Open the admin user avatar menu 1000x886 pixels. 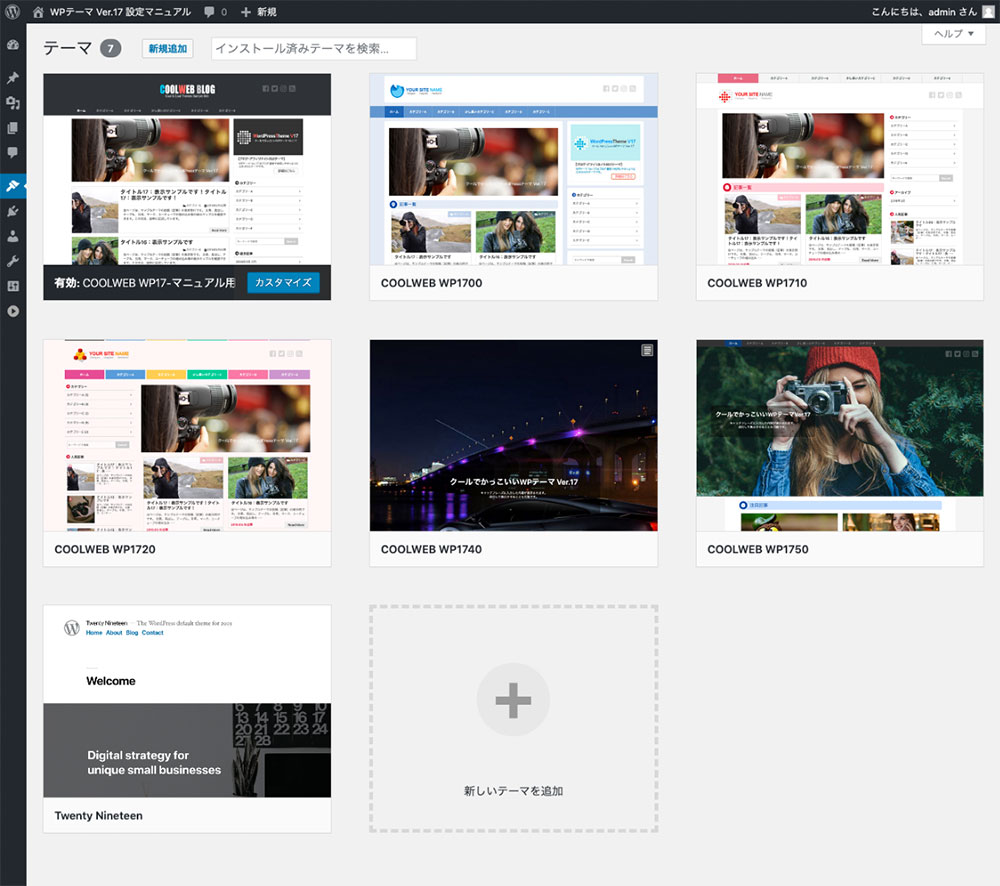tap(988, 11)
